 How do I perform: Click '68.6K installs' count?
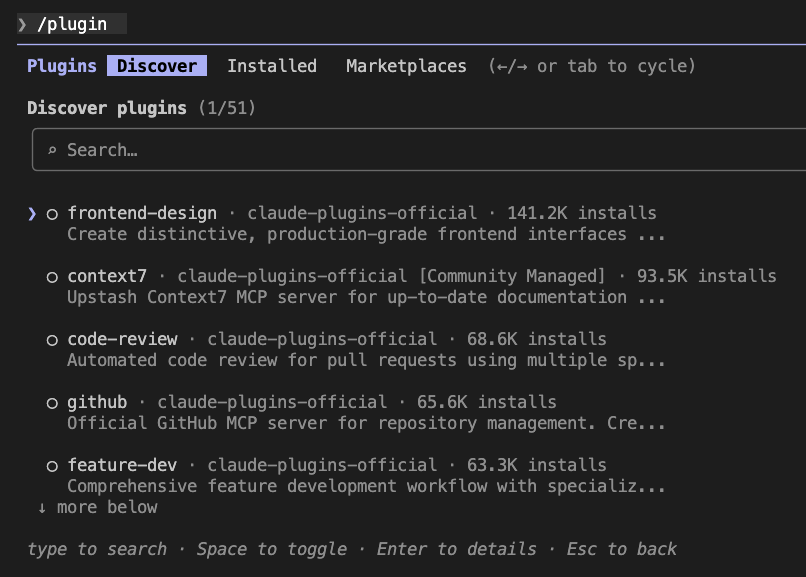click(x=537, y=339)
